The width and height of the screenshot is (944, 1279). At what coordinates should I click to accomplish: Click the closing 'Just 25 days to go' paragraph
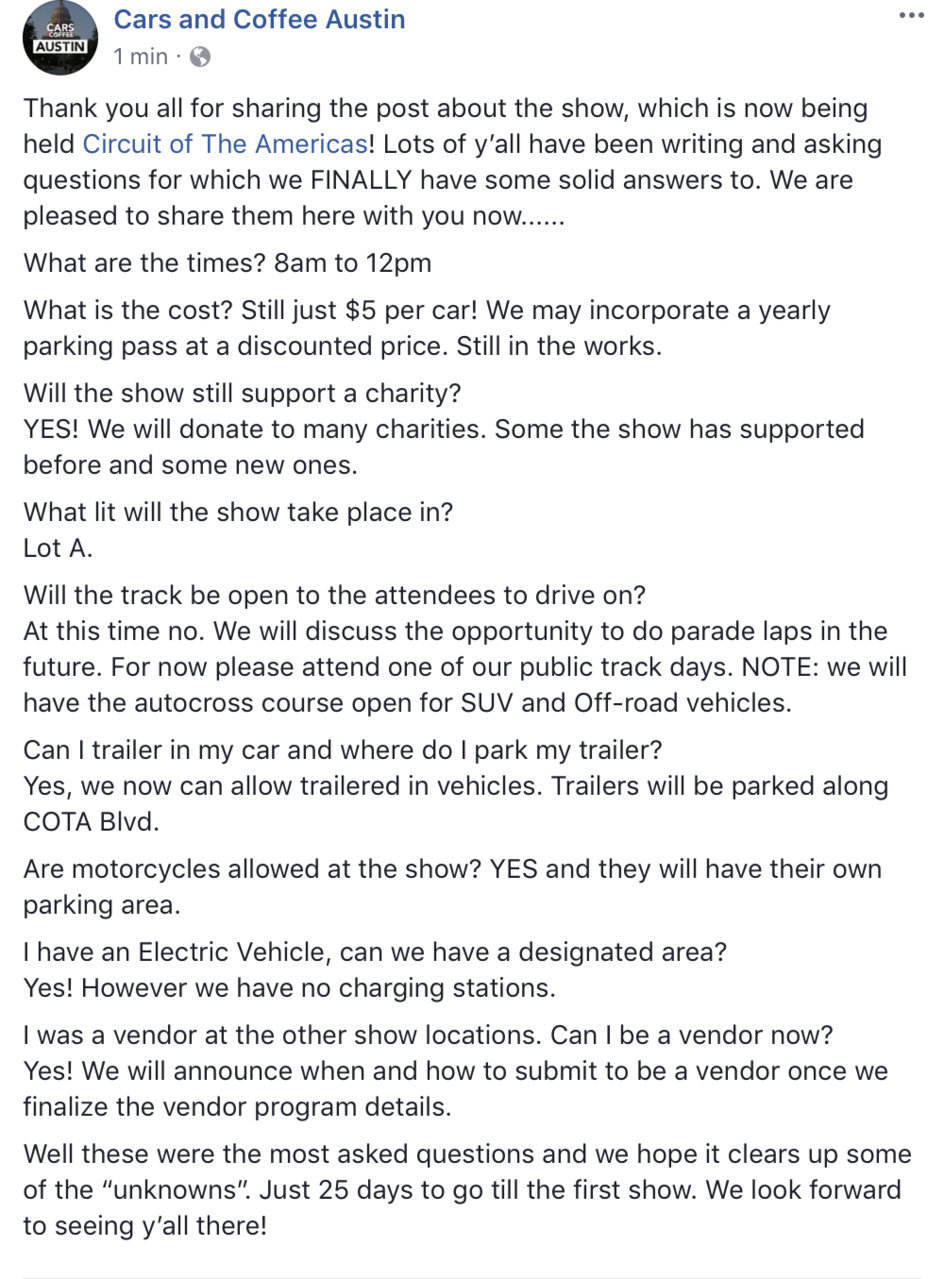click(467, 1190)
